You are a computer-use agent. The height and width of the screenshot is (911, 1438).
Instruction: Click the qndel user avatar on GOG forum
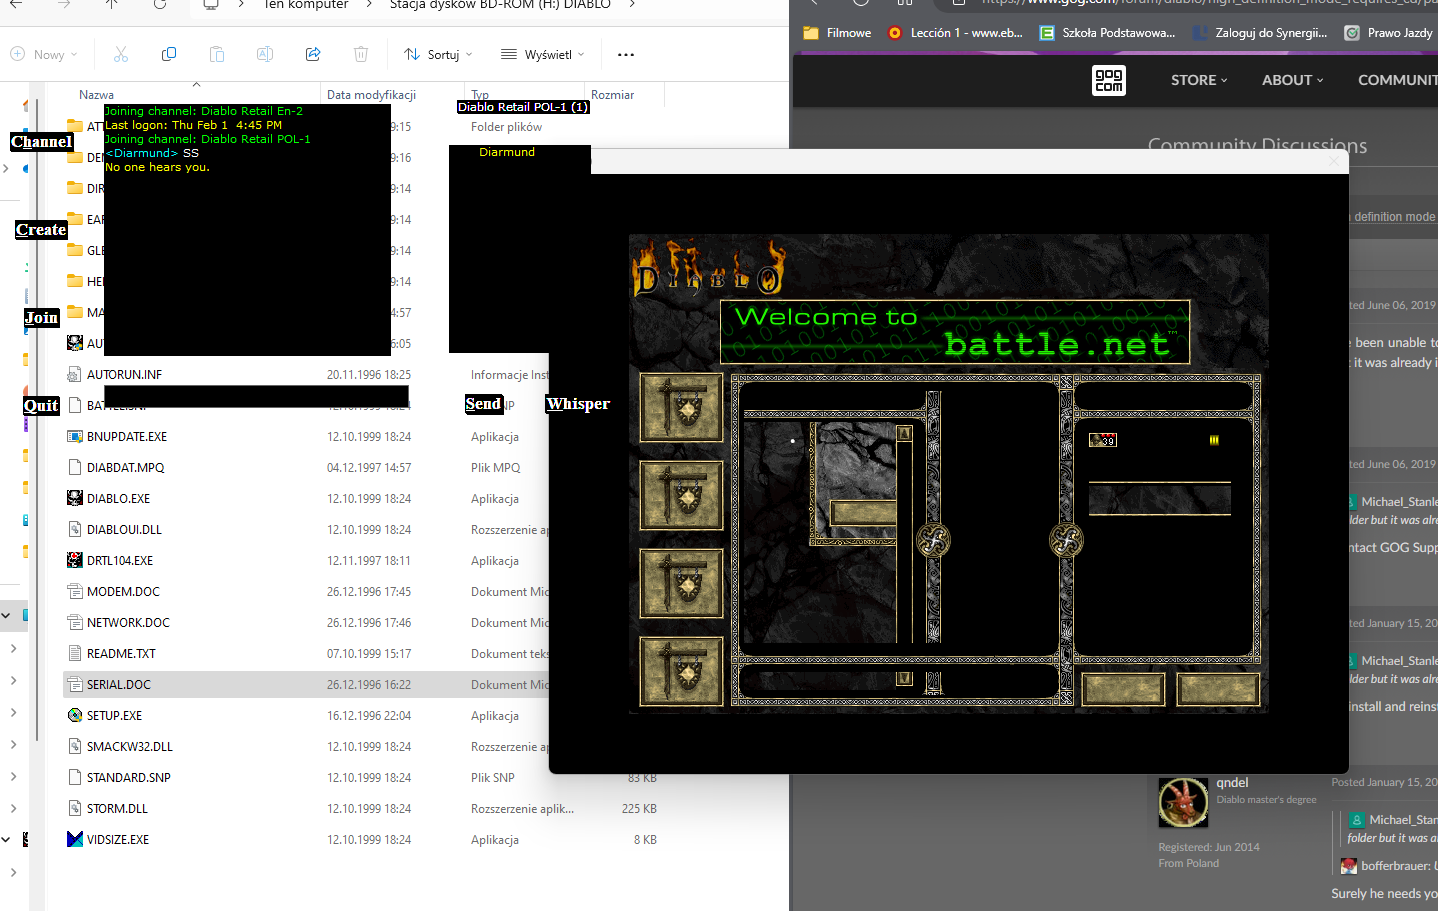1183,802
